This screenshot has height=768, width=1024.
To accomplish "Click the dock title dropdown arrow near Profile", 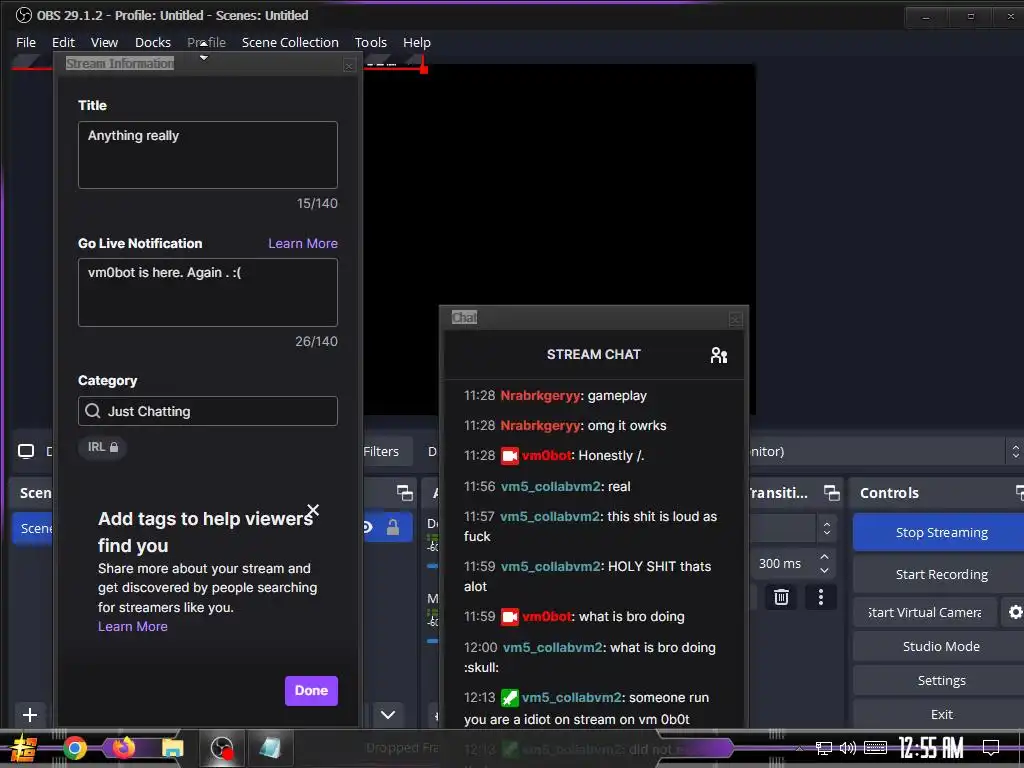I will pyautogui.click(x=204, y=58).
